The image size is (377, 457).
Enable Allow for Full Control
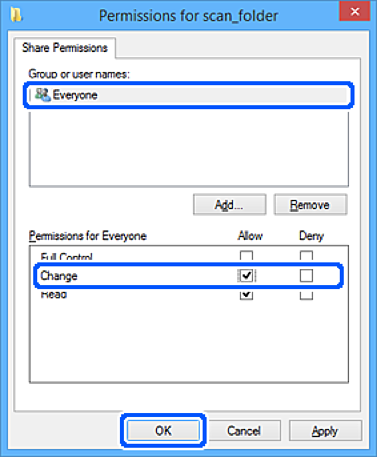246,256
